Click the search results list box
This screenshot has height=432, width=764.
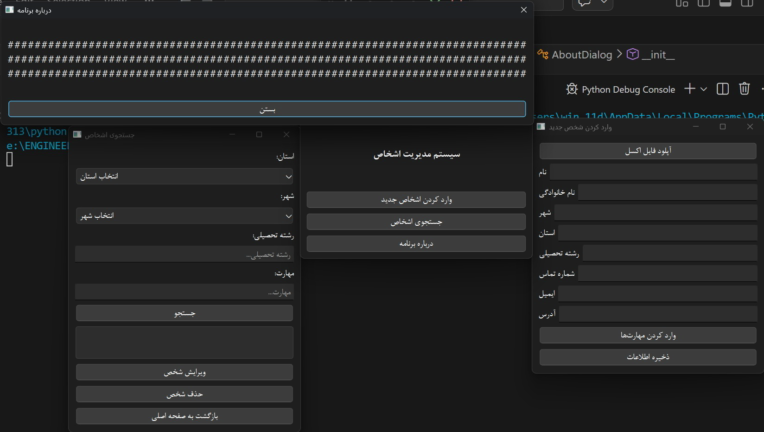point(185,343)
